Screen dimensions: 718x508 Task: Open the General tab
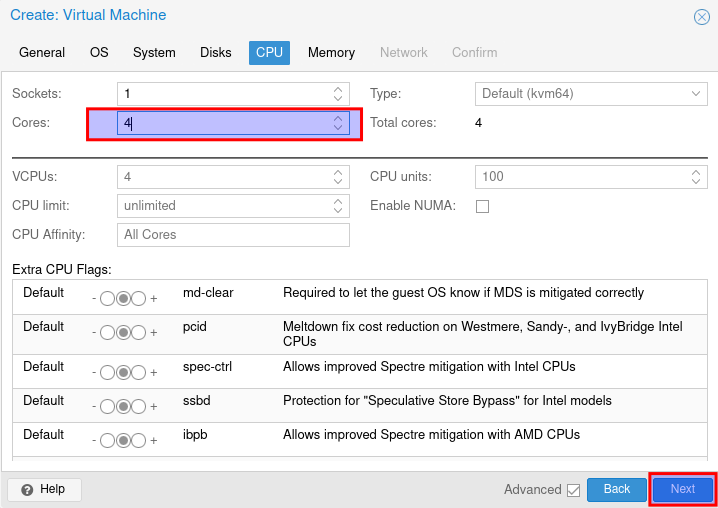(x=42, y=52)
